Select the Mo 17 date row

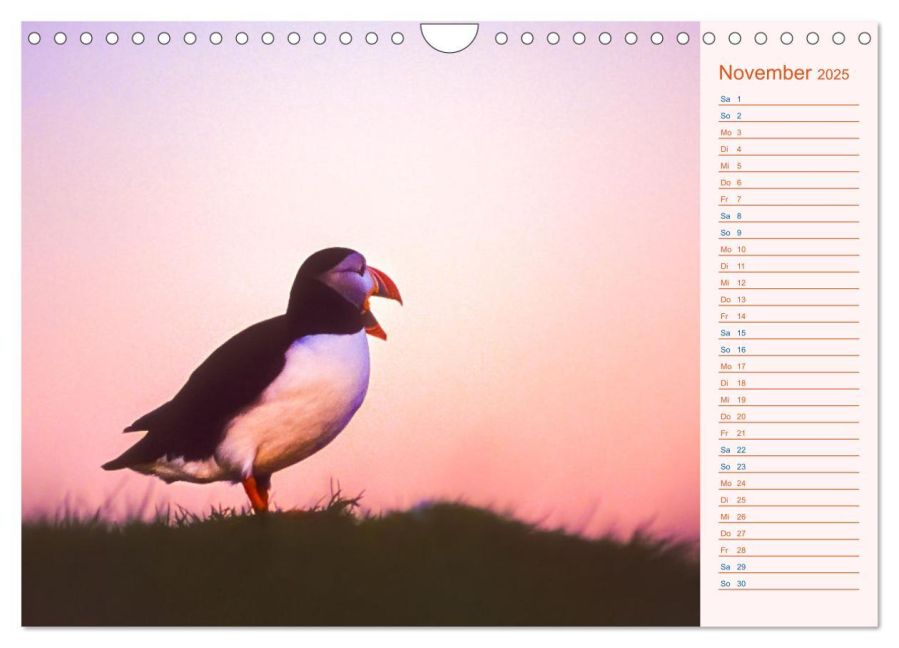pyautogui.click(x=788, y=366)
